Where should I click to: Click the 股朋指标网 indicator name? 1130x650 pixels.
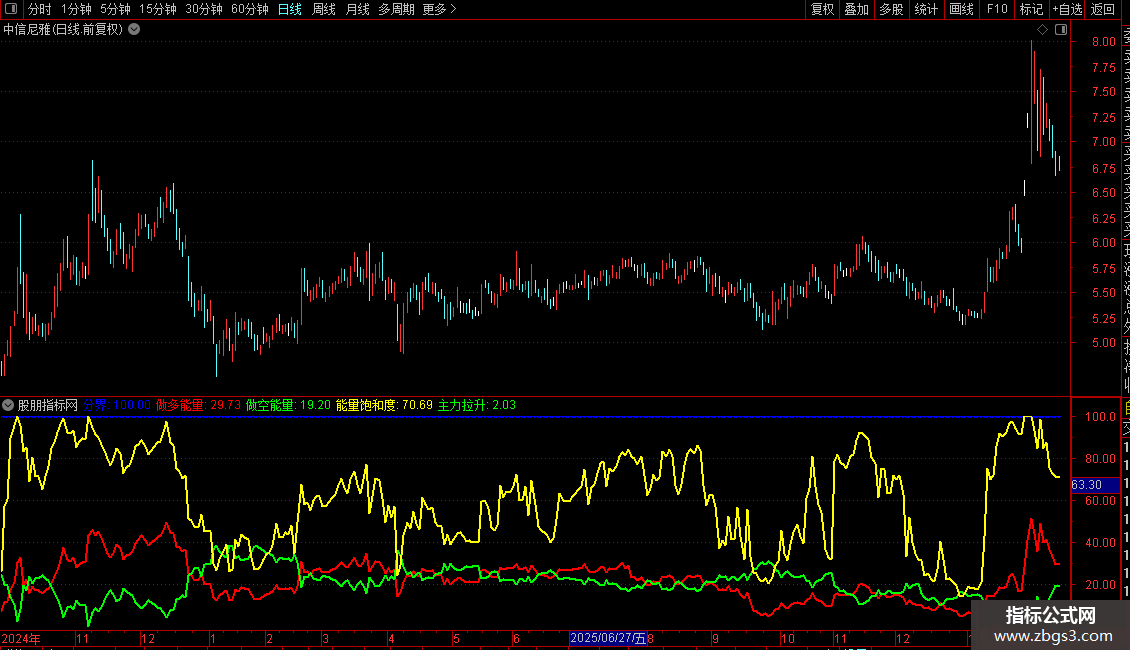pyautogui.click(x=48, y=405)
